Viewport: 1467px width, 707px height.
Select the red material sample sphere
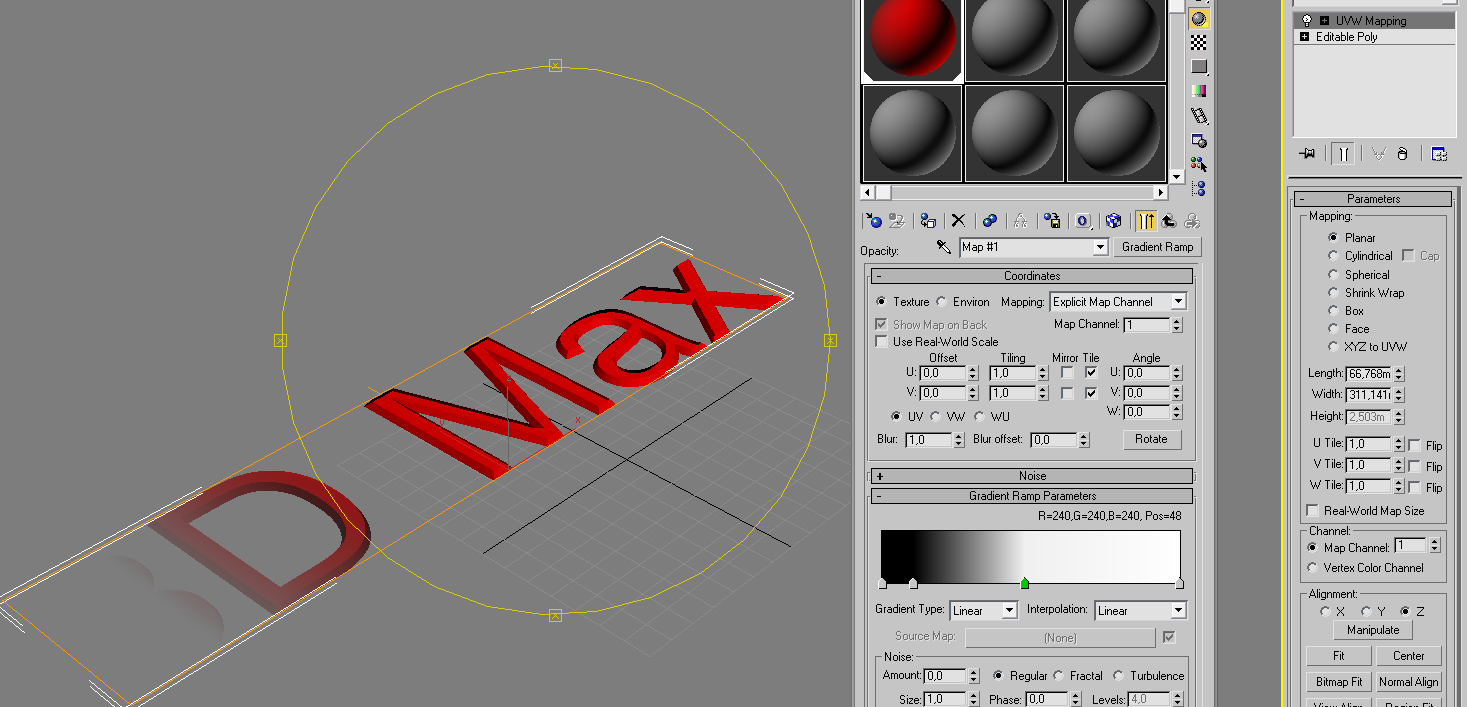click(912, 38)
